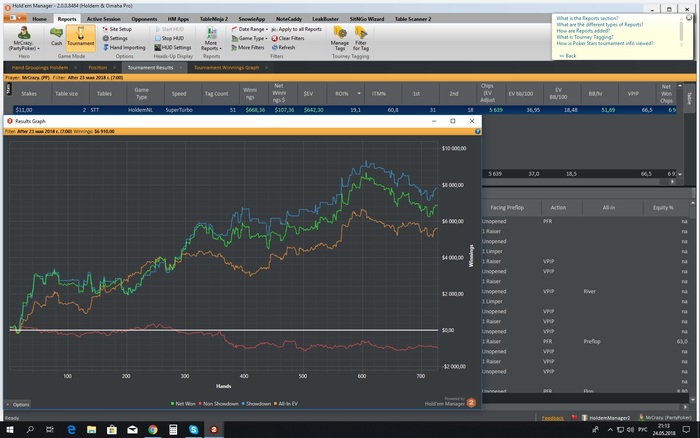700x438 pixels.
Task: Click the ITM% column header
Action: tap(379, 94)
